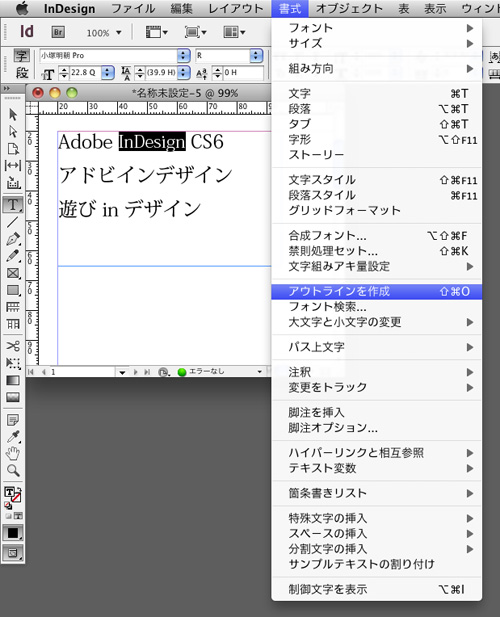Viewport: 500px width, 617px height.
Task: Toggle formatting affects text in toolbox
Action: pyautogui.click(x=18, y=515)
